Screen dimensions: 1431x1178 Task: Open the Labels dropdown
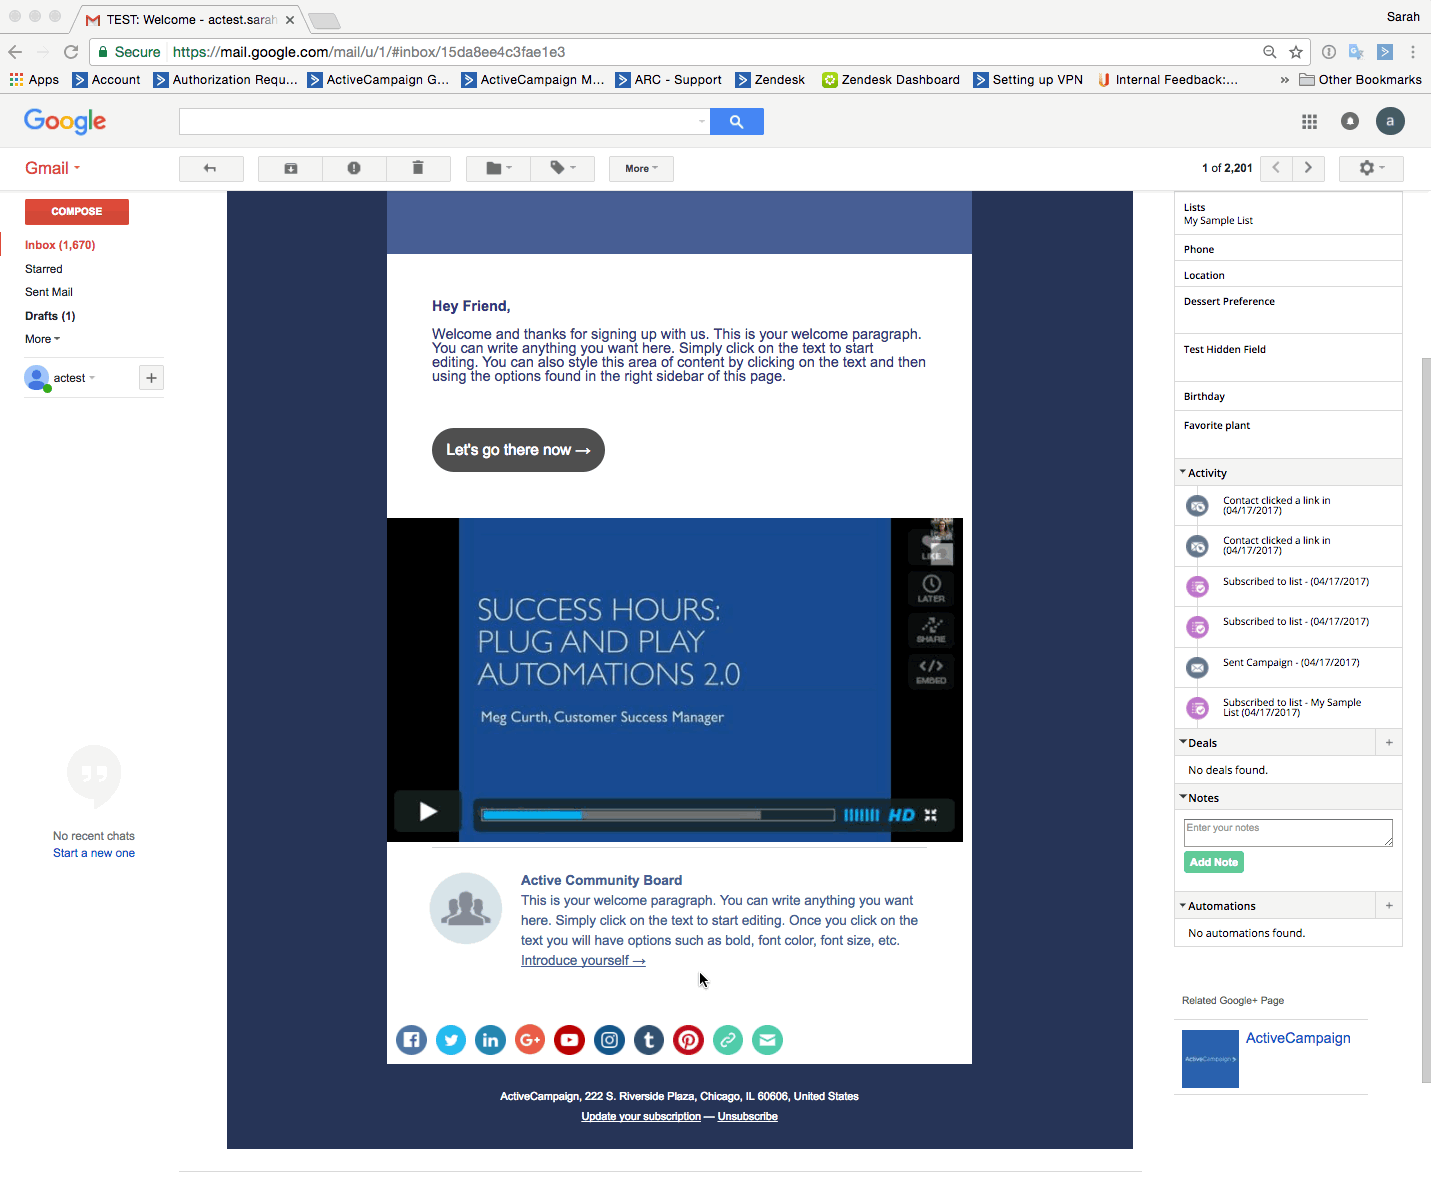click(x=562, y=169)
